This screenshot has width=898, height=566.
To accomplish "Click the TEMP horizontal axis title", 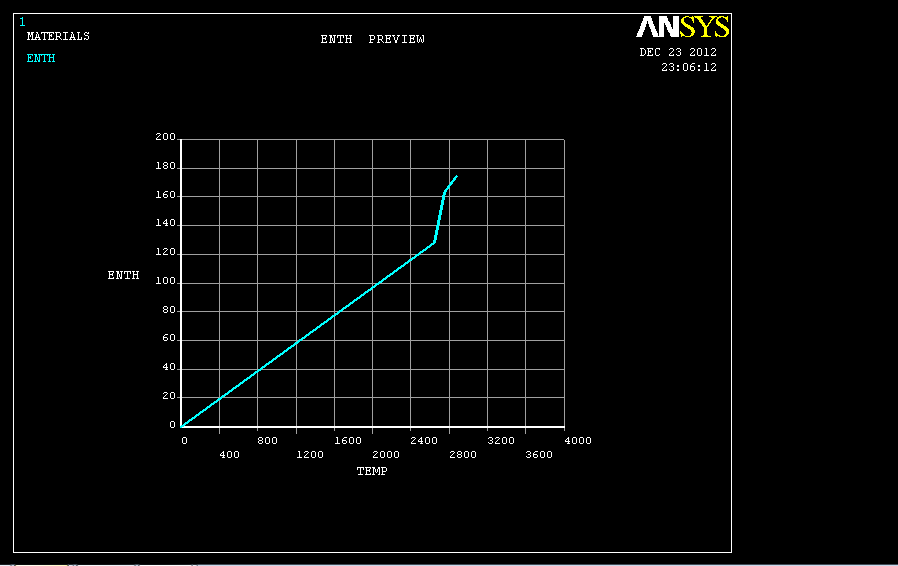I will coord(372,471).
